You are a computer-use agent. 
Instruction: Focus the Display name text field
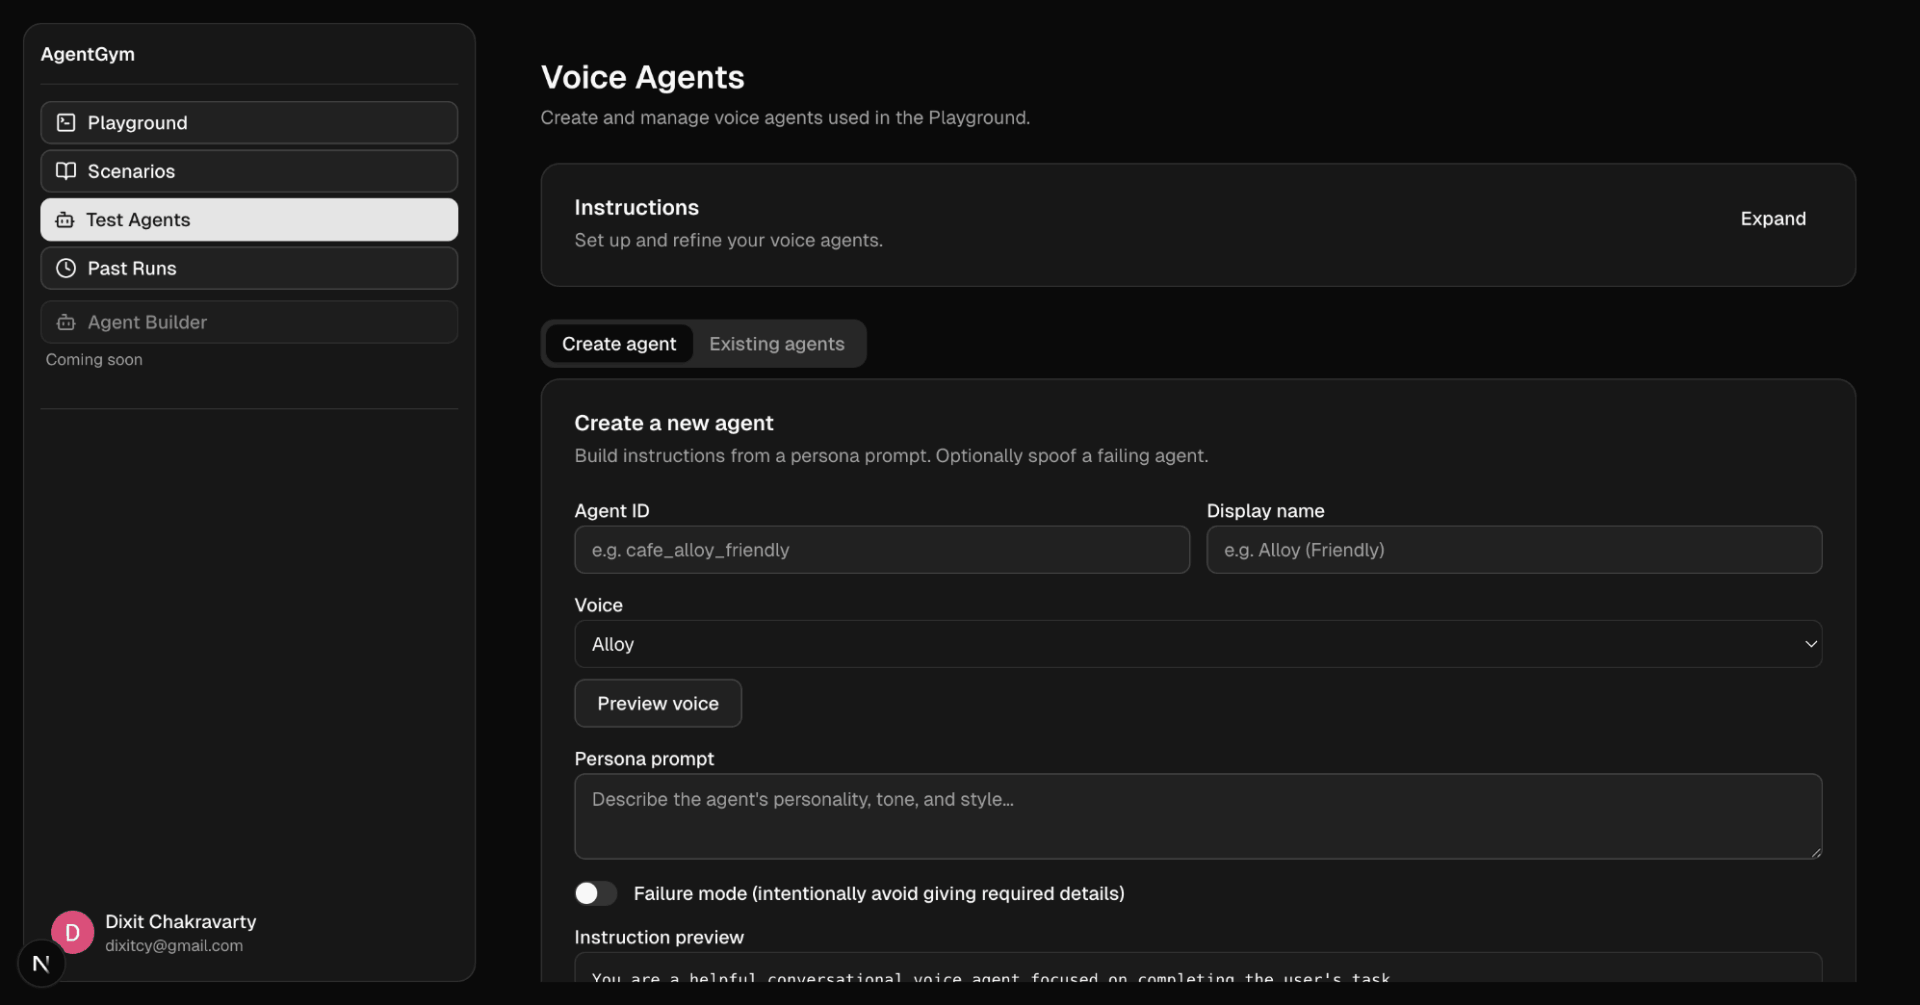tap(1513, 550)
